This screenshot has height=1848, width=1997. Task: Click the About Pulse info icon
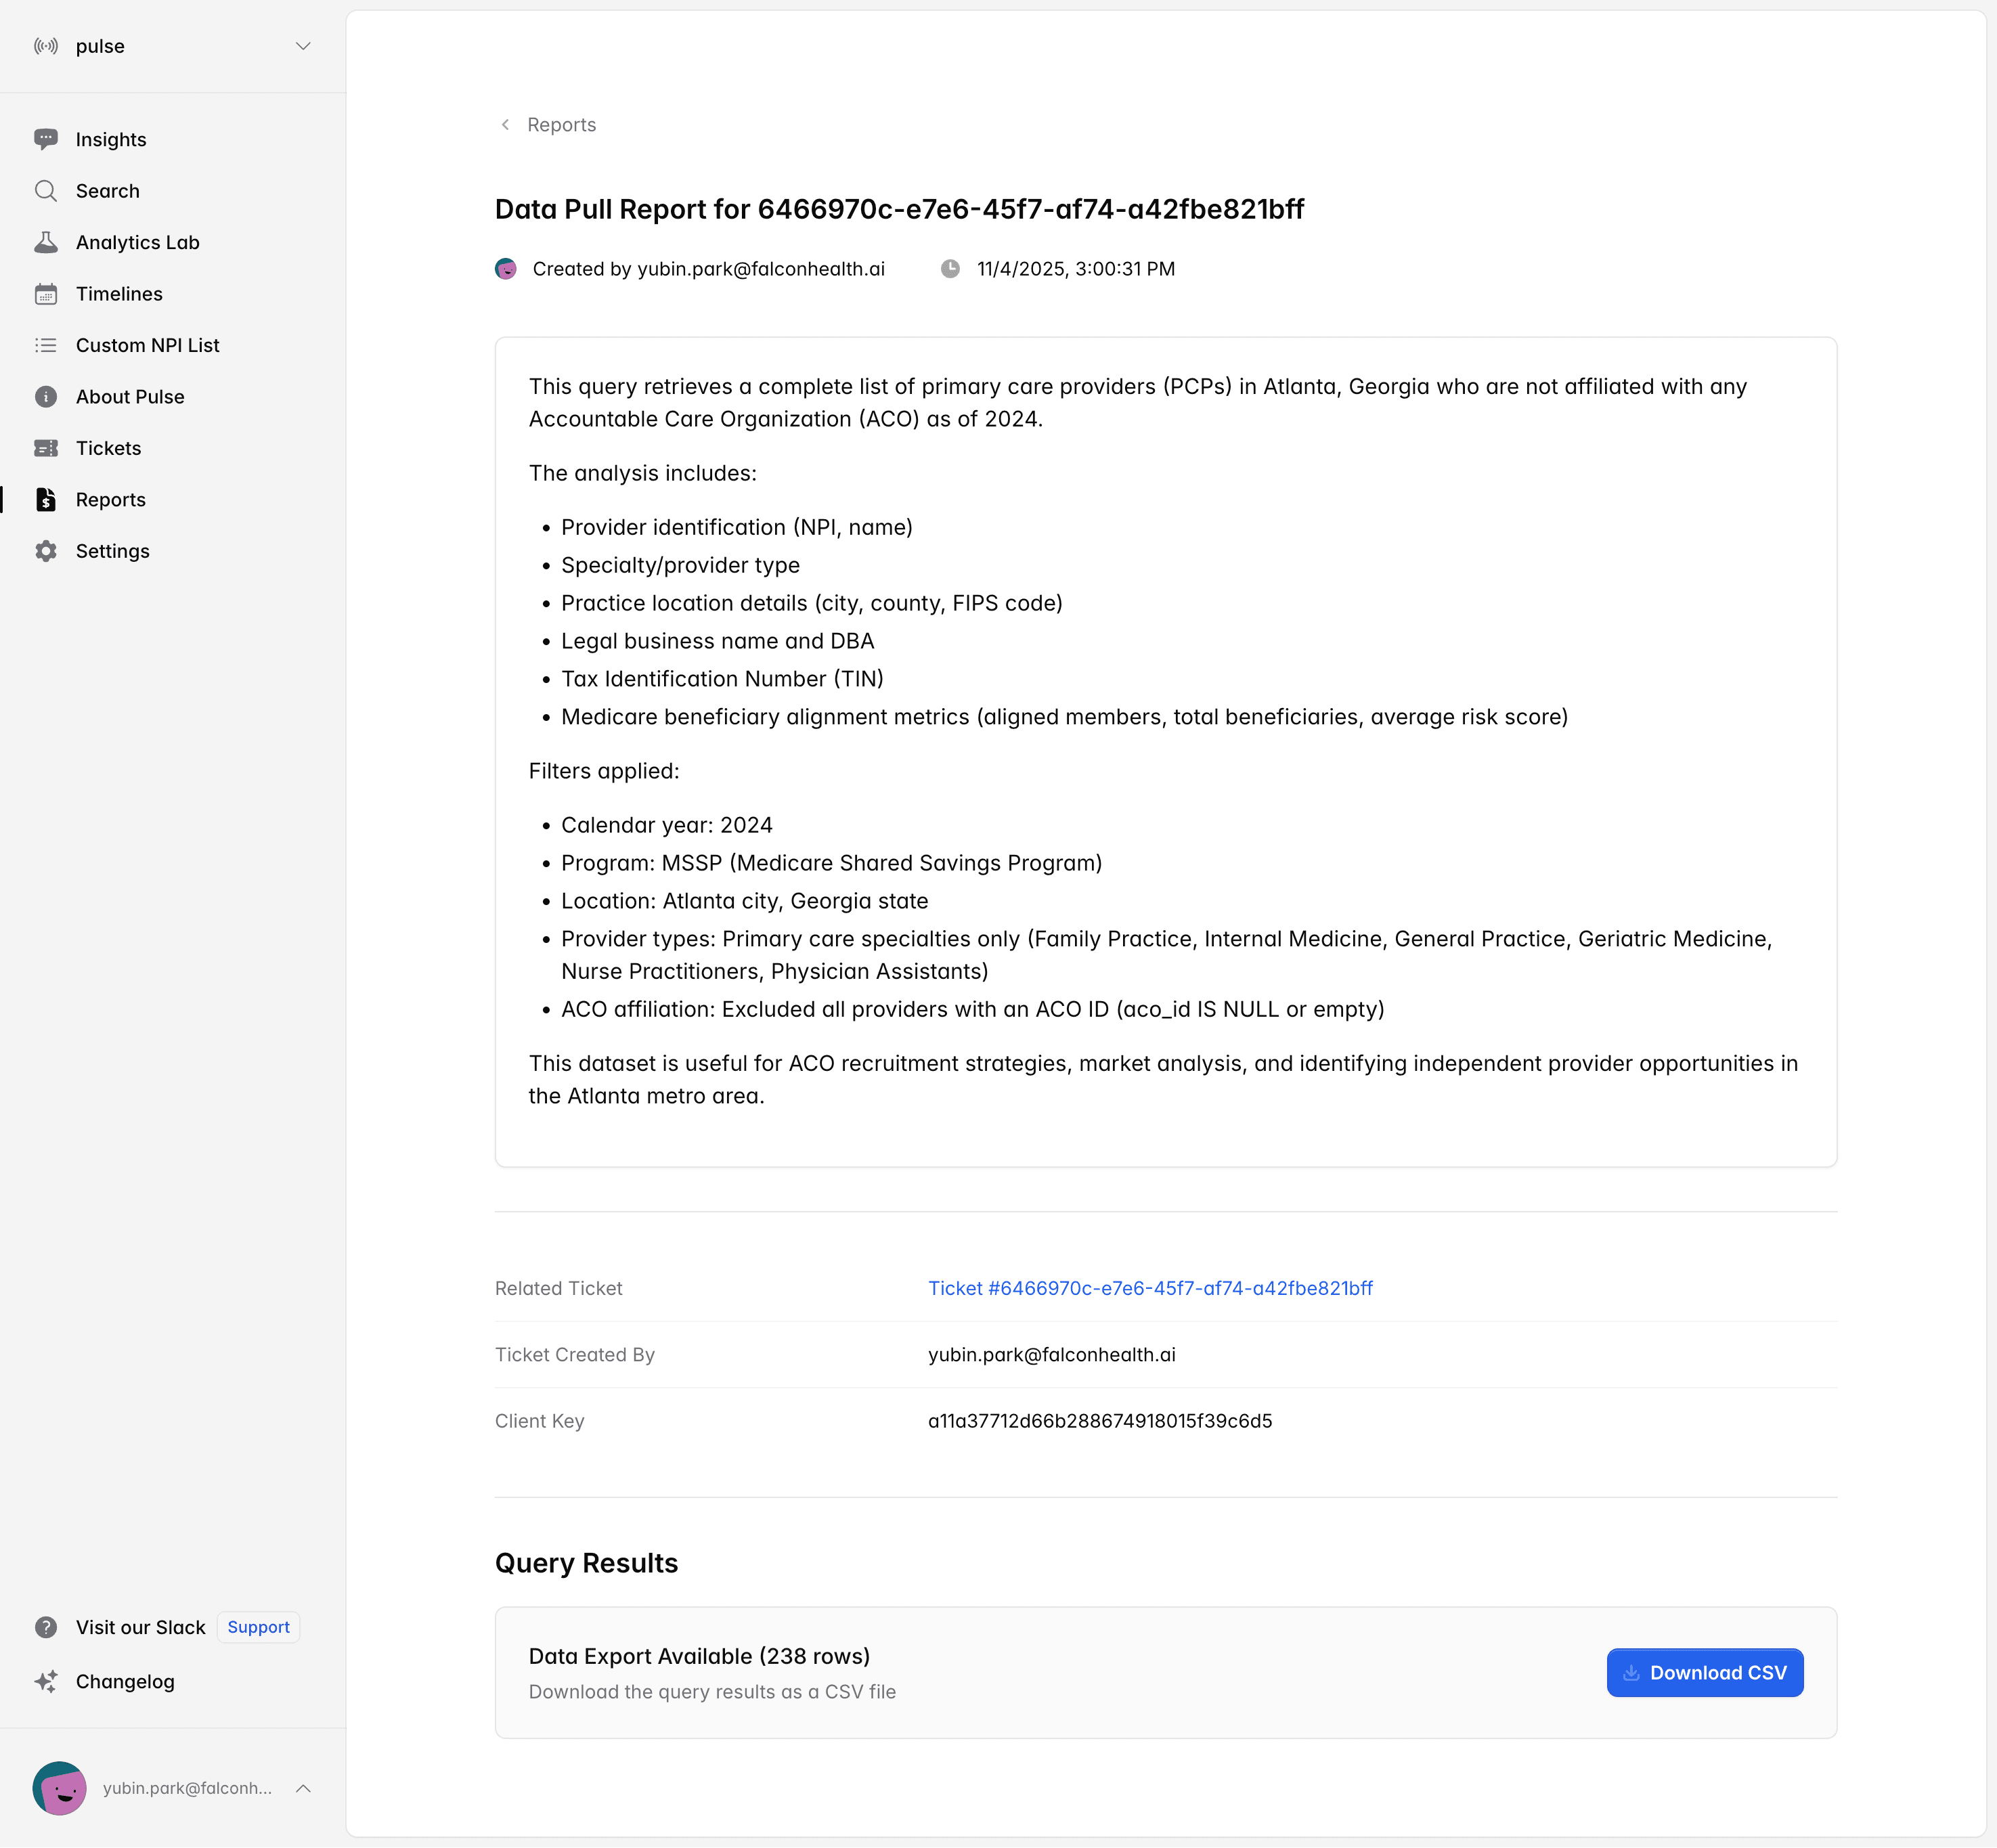tap(46, 397)
